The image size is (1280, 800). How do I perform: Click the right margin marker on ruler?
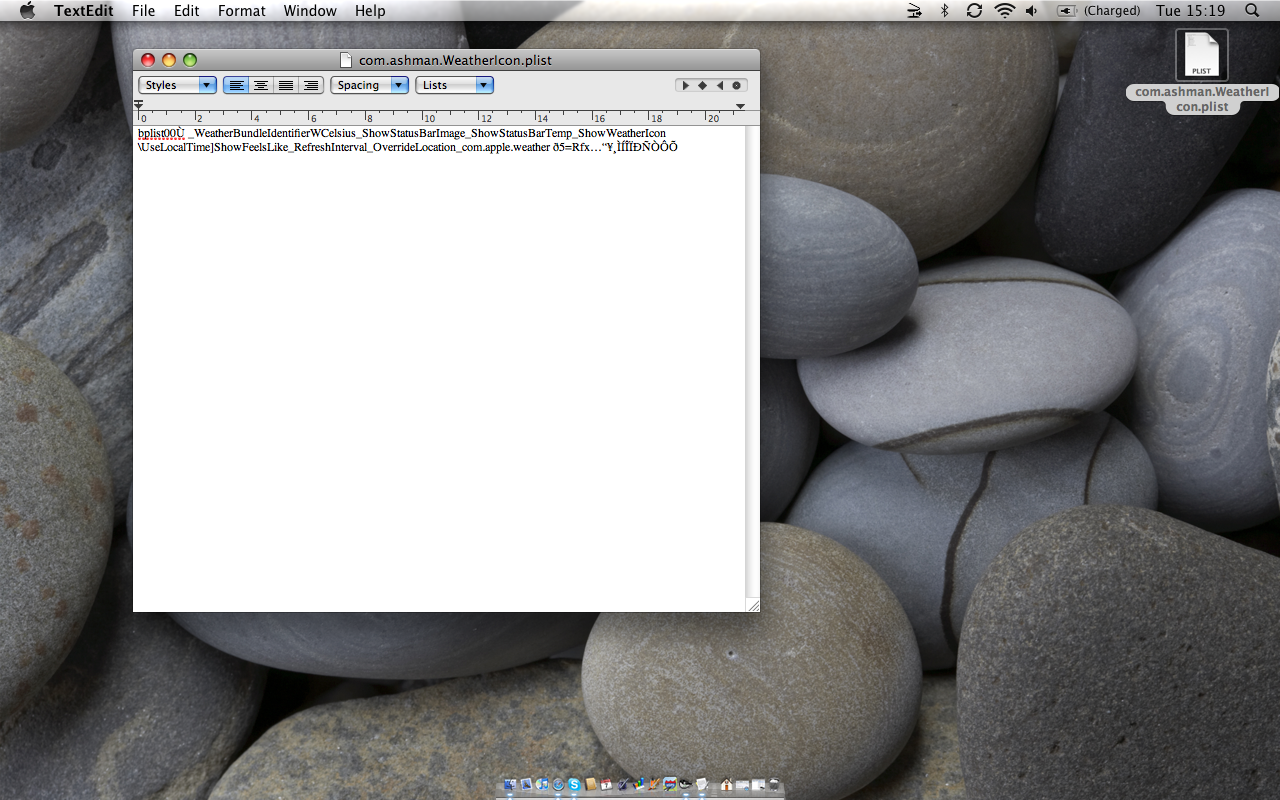click(x=741, y=106)
